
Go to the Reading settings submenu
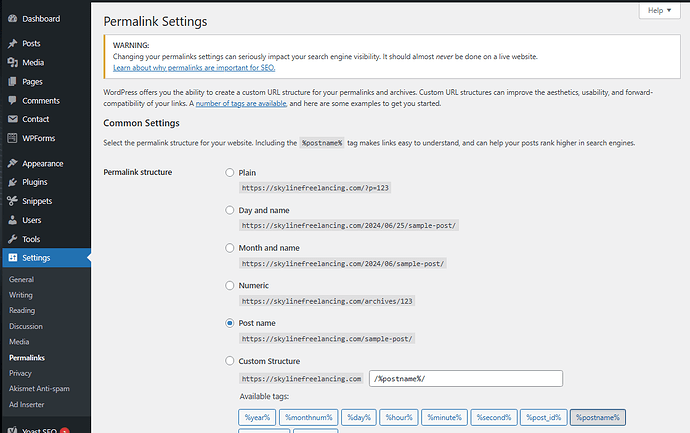point(23,310)
